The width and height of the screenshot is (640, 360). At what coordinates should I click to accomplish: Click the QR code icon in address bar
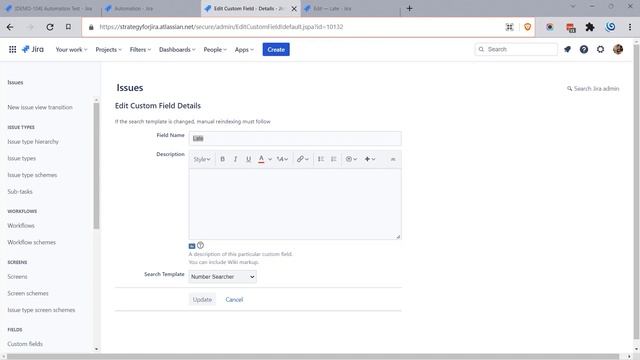[509, 27]
